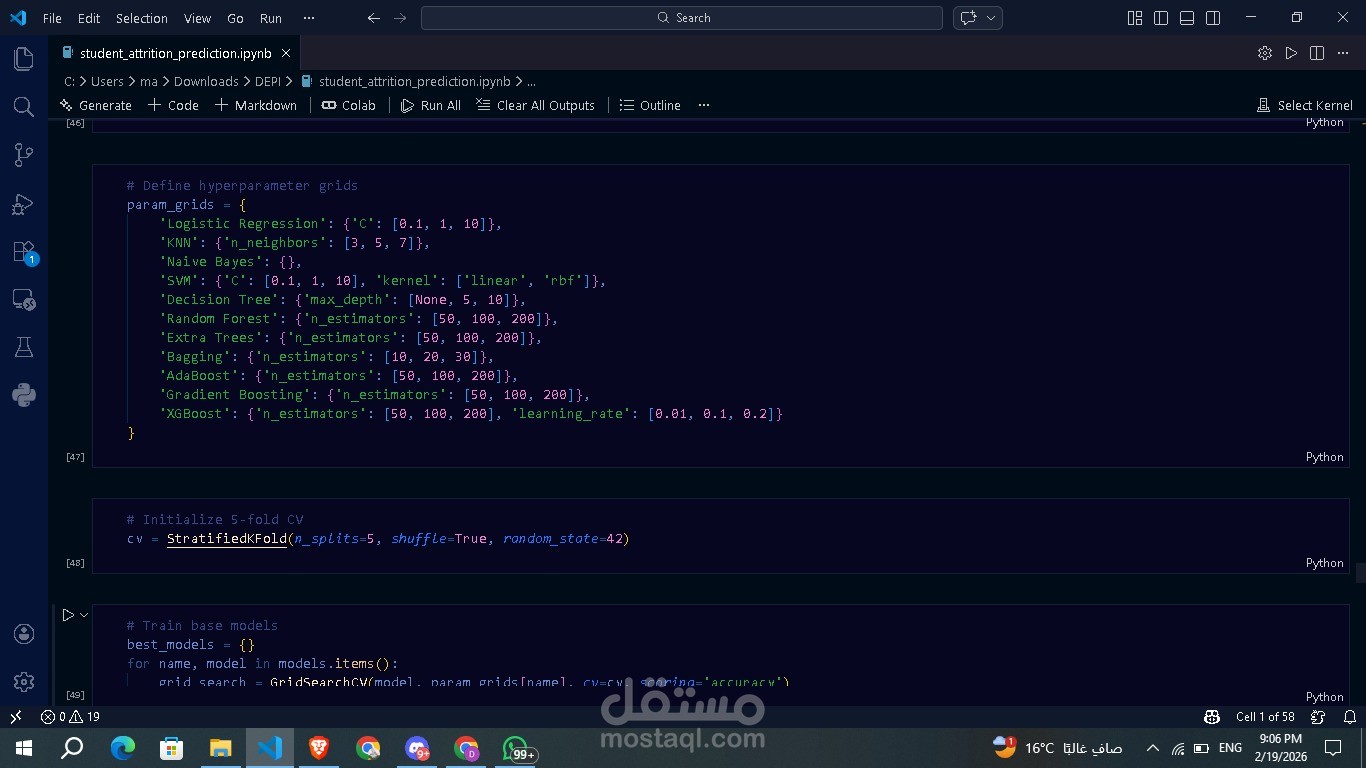Viewport: 1366px width, 768px height.
Task: Open Copilot status icon in status bar
Action: [1212, 717]
